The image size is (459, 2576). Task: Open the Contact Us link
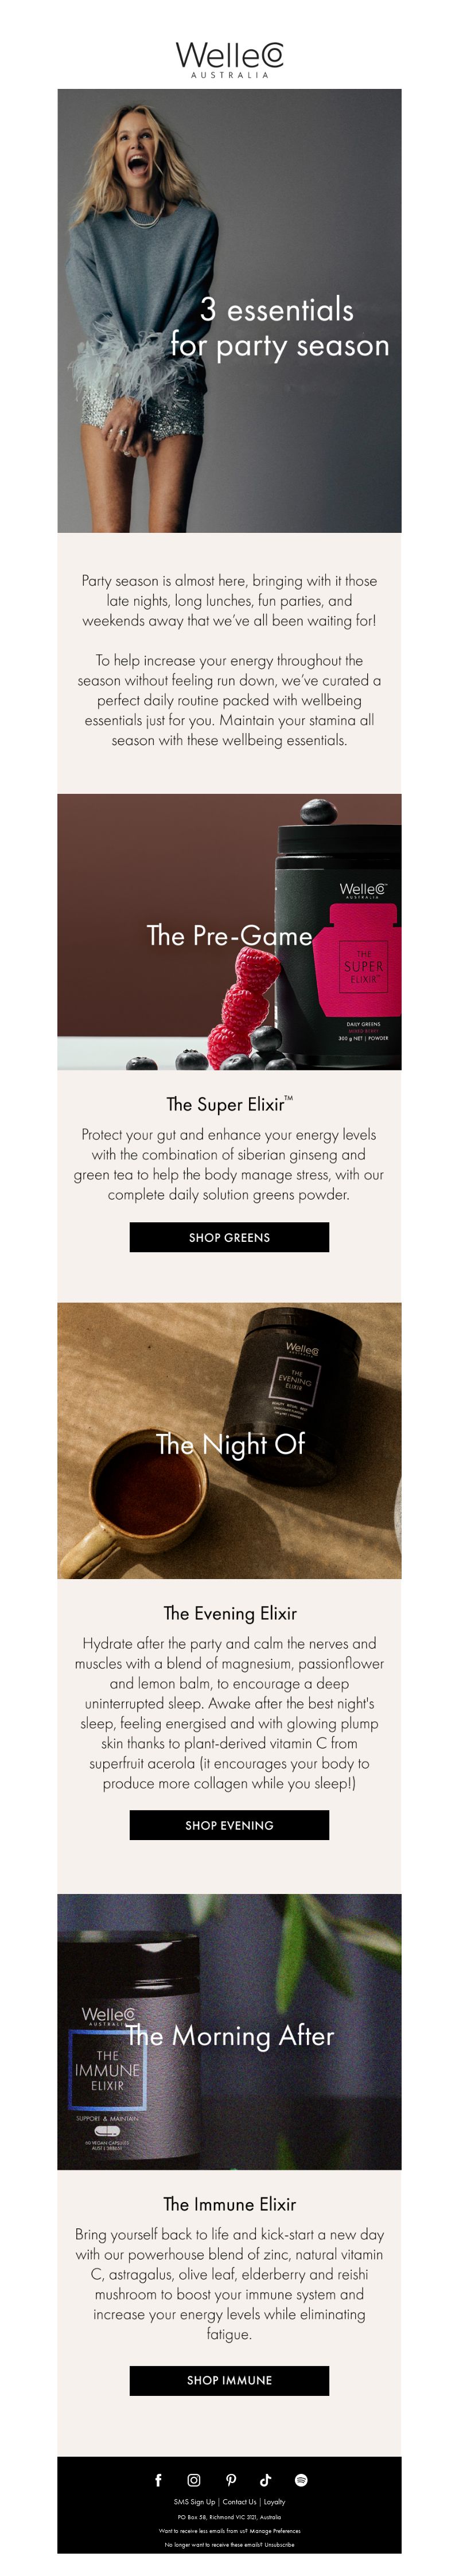pos(239,2502)
